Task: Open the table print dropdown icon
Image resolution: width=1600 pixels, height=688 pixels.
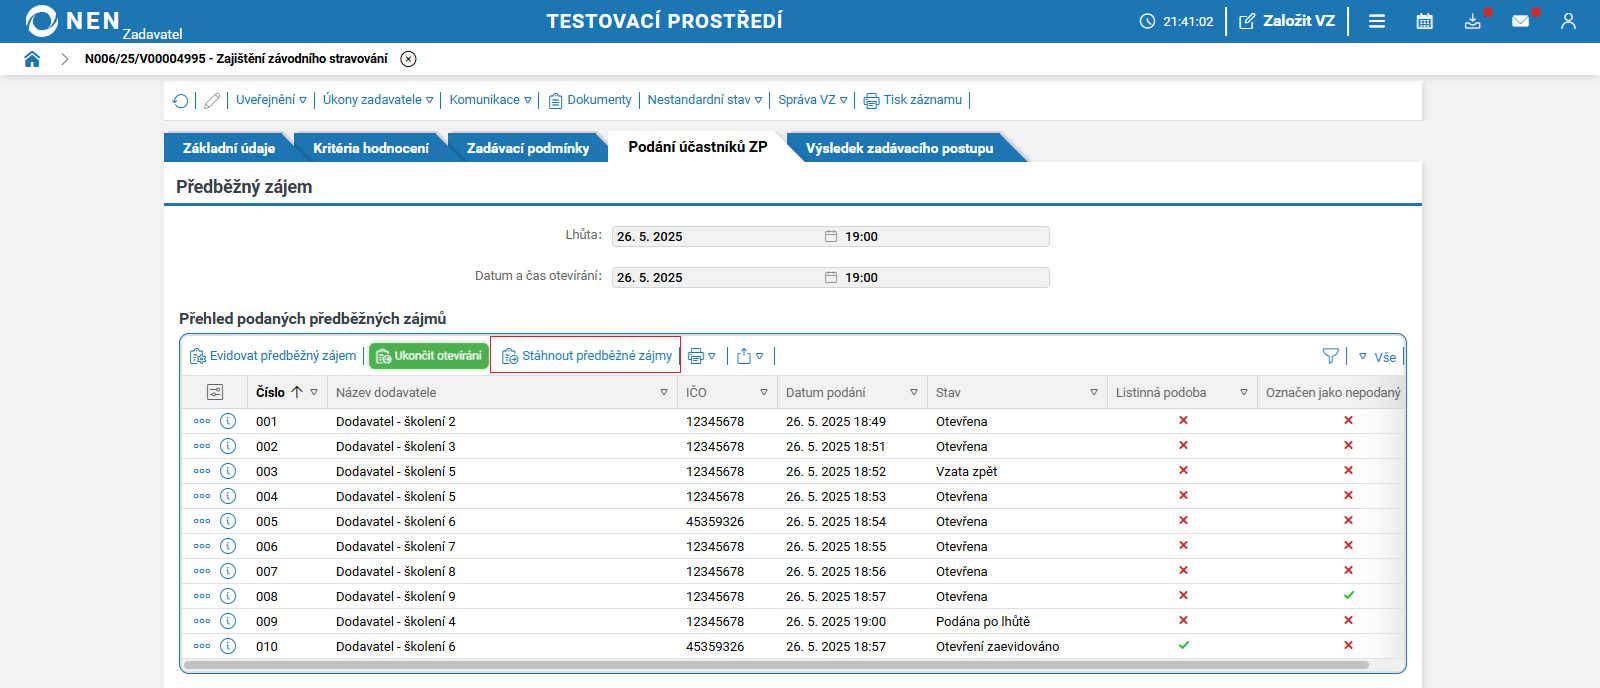Action: (x=702, y=356)
